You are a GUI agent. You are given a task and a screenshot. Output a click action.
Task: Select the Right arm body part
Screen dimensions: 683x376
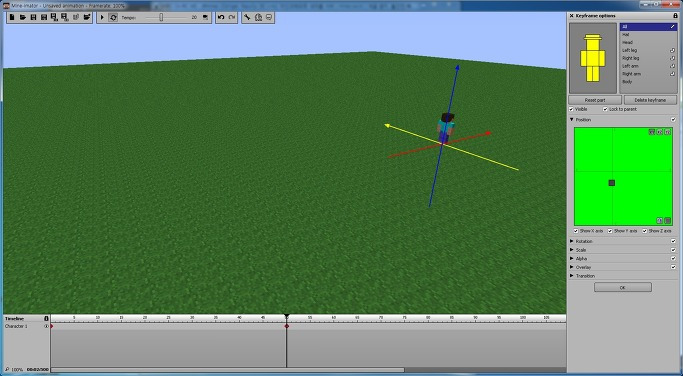(x=648, y=74)
